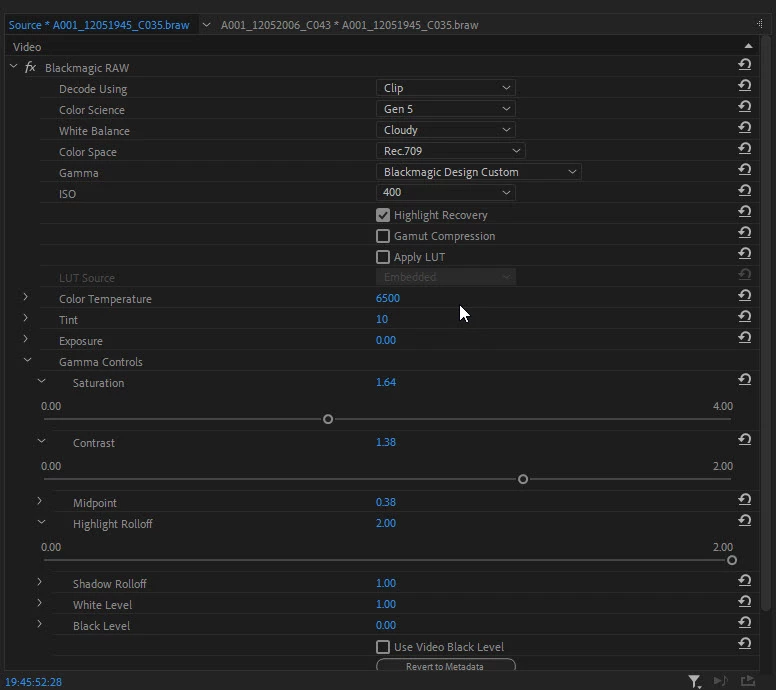776x690 pixels.
Task: Reset the Decode Using parameter
Action: 744,86
